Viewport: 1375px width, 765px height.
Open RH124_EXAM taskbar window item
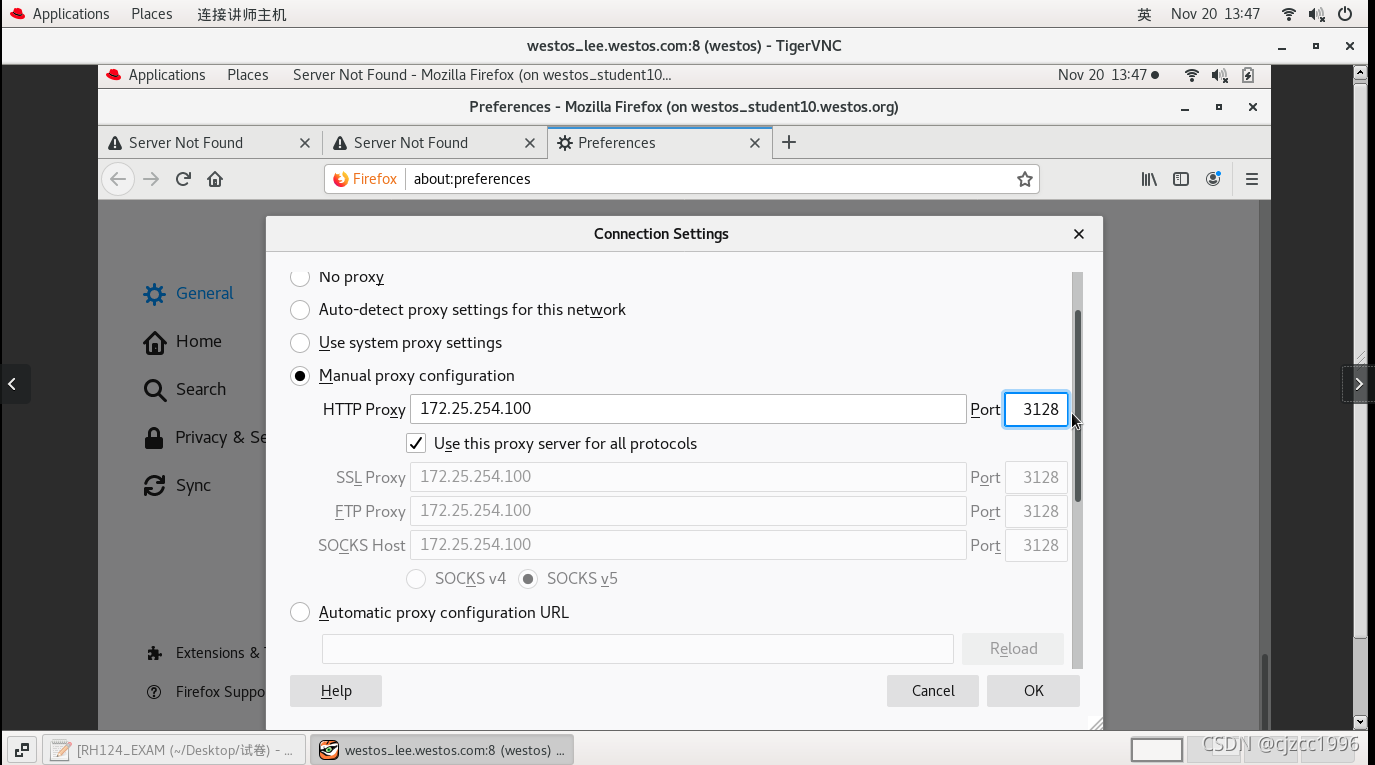click(174, 749)
